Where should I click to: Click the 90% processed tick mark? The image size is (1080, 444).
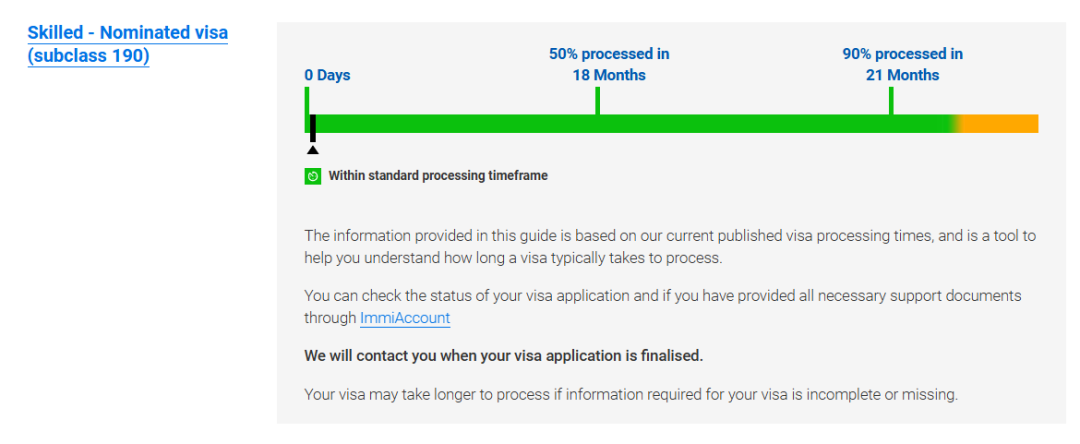click(891, 101)
